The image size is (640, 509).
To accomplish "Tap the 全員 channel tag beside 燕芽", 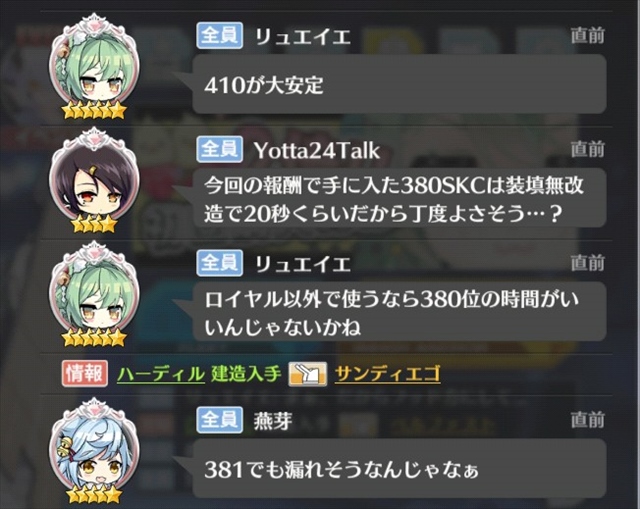I will pos(220,420).
